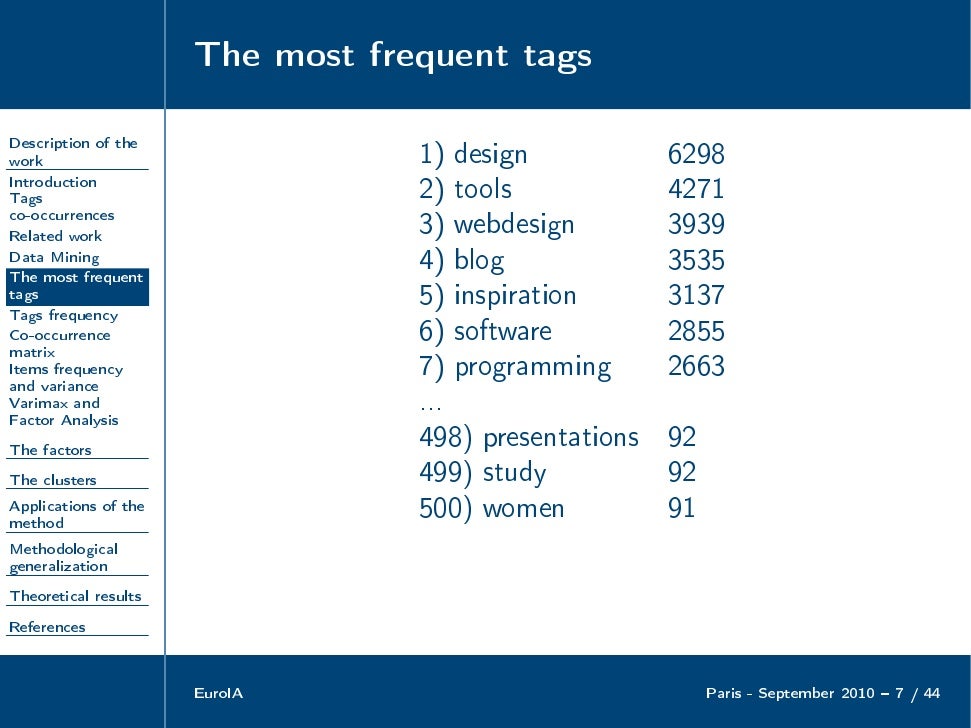The height and width of the screenshot is (728, 971).
Task: Click 'Paris - September 2010' footer text
Action: click(x=790, y=693)
